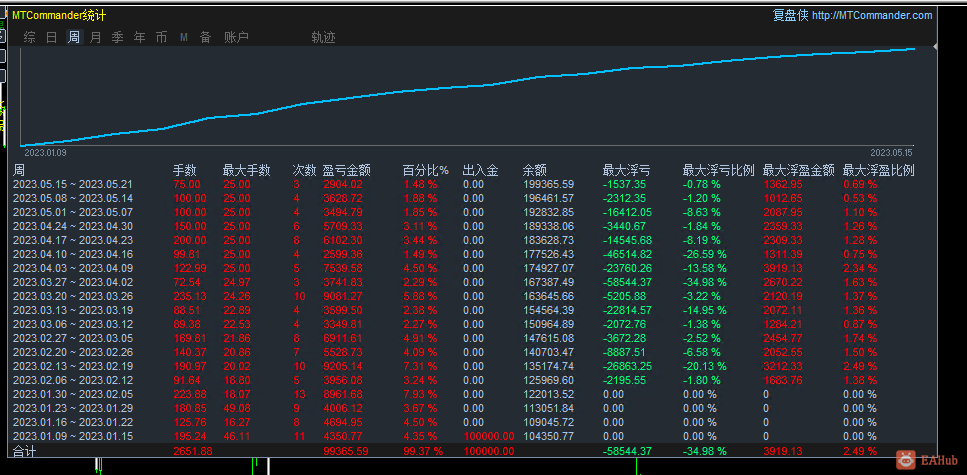Select the week row 2023.05.08 ~ 2023.05.14
This screenshot has width=967, height=475.
click(x=472, y=198)
